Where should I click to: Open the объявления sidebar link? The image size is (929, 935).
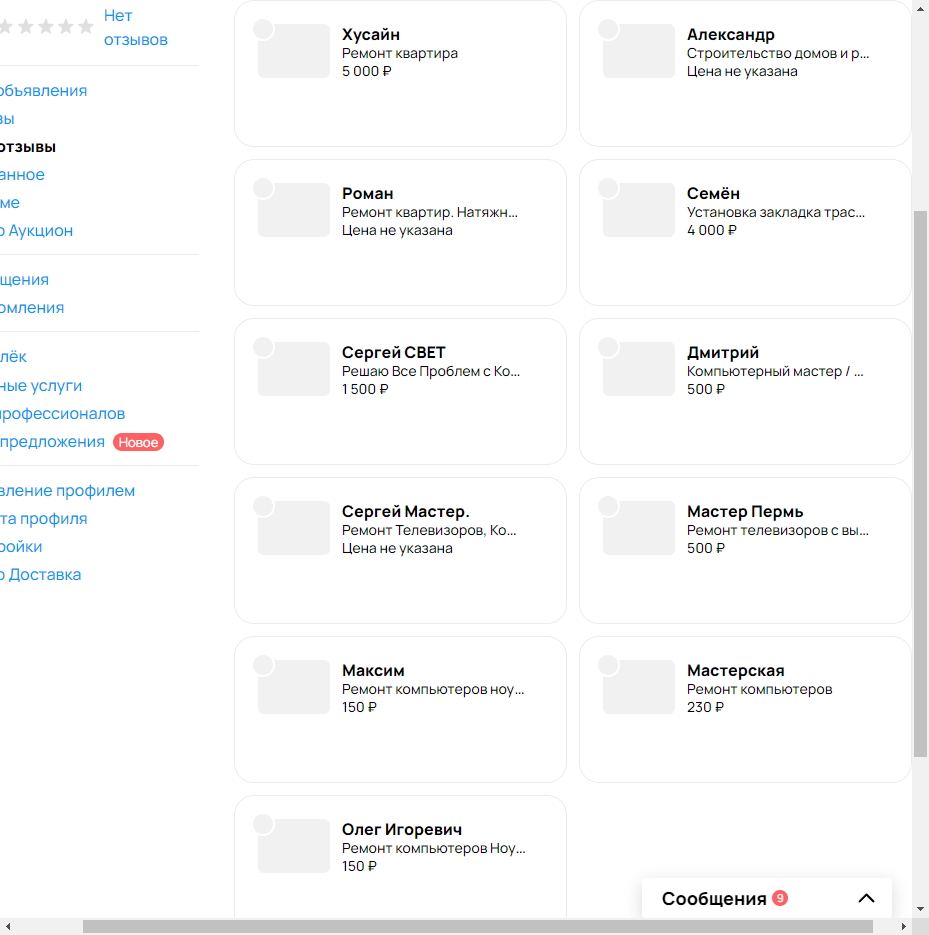[x=43, y=91]
